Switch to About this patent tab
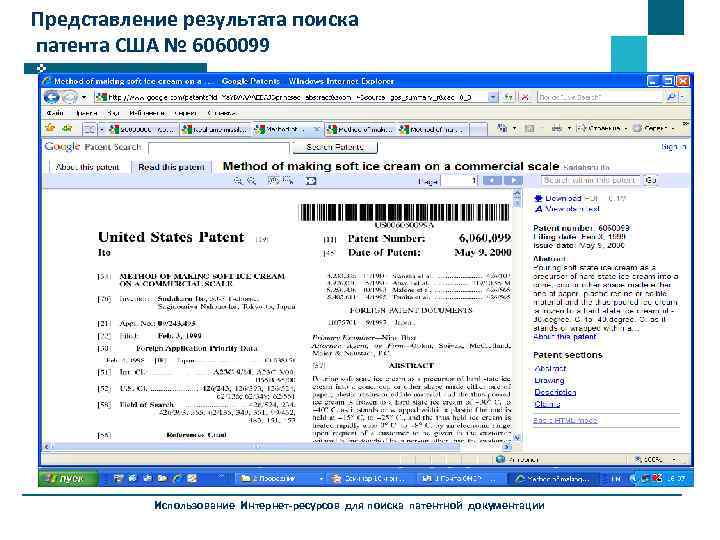The width and height of the screenshot is (720, 540). click(87, 167)
